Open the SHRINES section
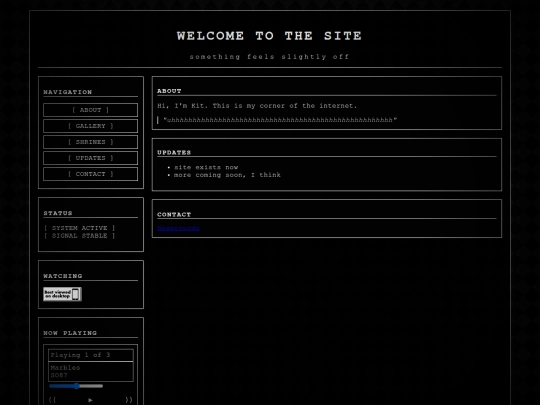The width and height of the screenshot is (540, 405). [x=90, y=142]
